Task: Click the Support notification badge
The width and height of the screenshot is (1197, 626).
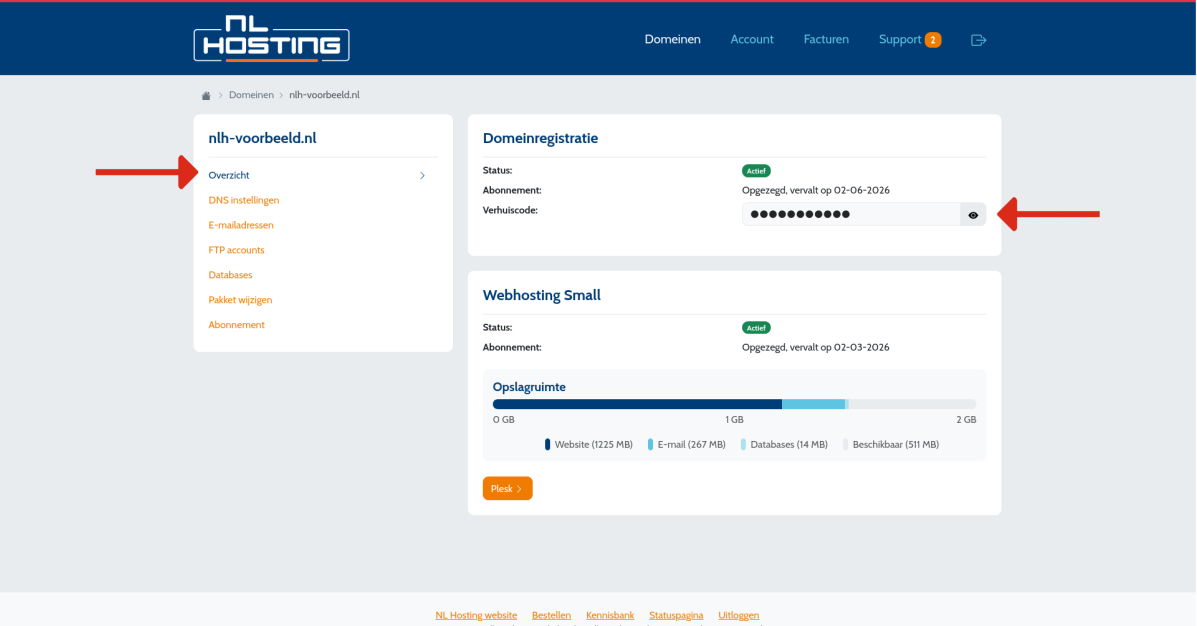Action: (933, 40)
